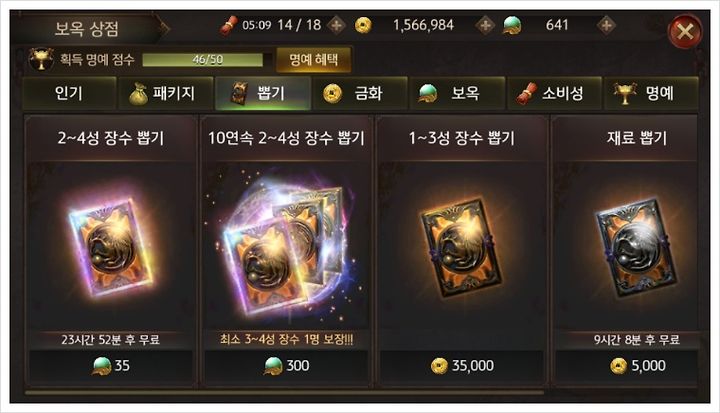Image resolution: width=720 pixels, height=413 pixels.
Task: Click the 46/50 honor points progress bar
Action: [x=202, y=60]
